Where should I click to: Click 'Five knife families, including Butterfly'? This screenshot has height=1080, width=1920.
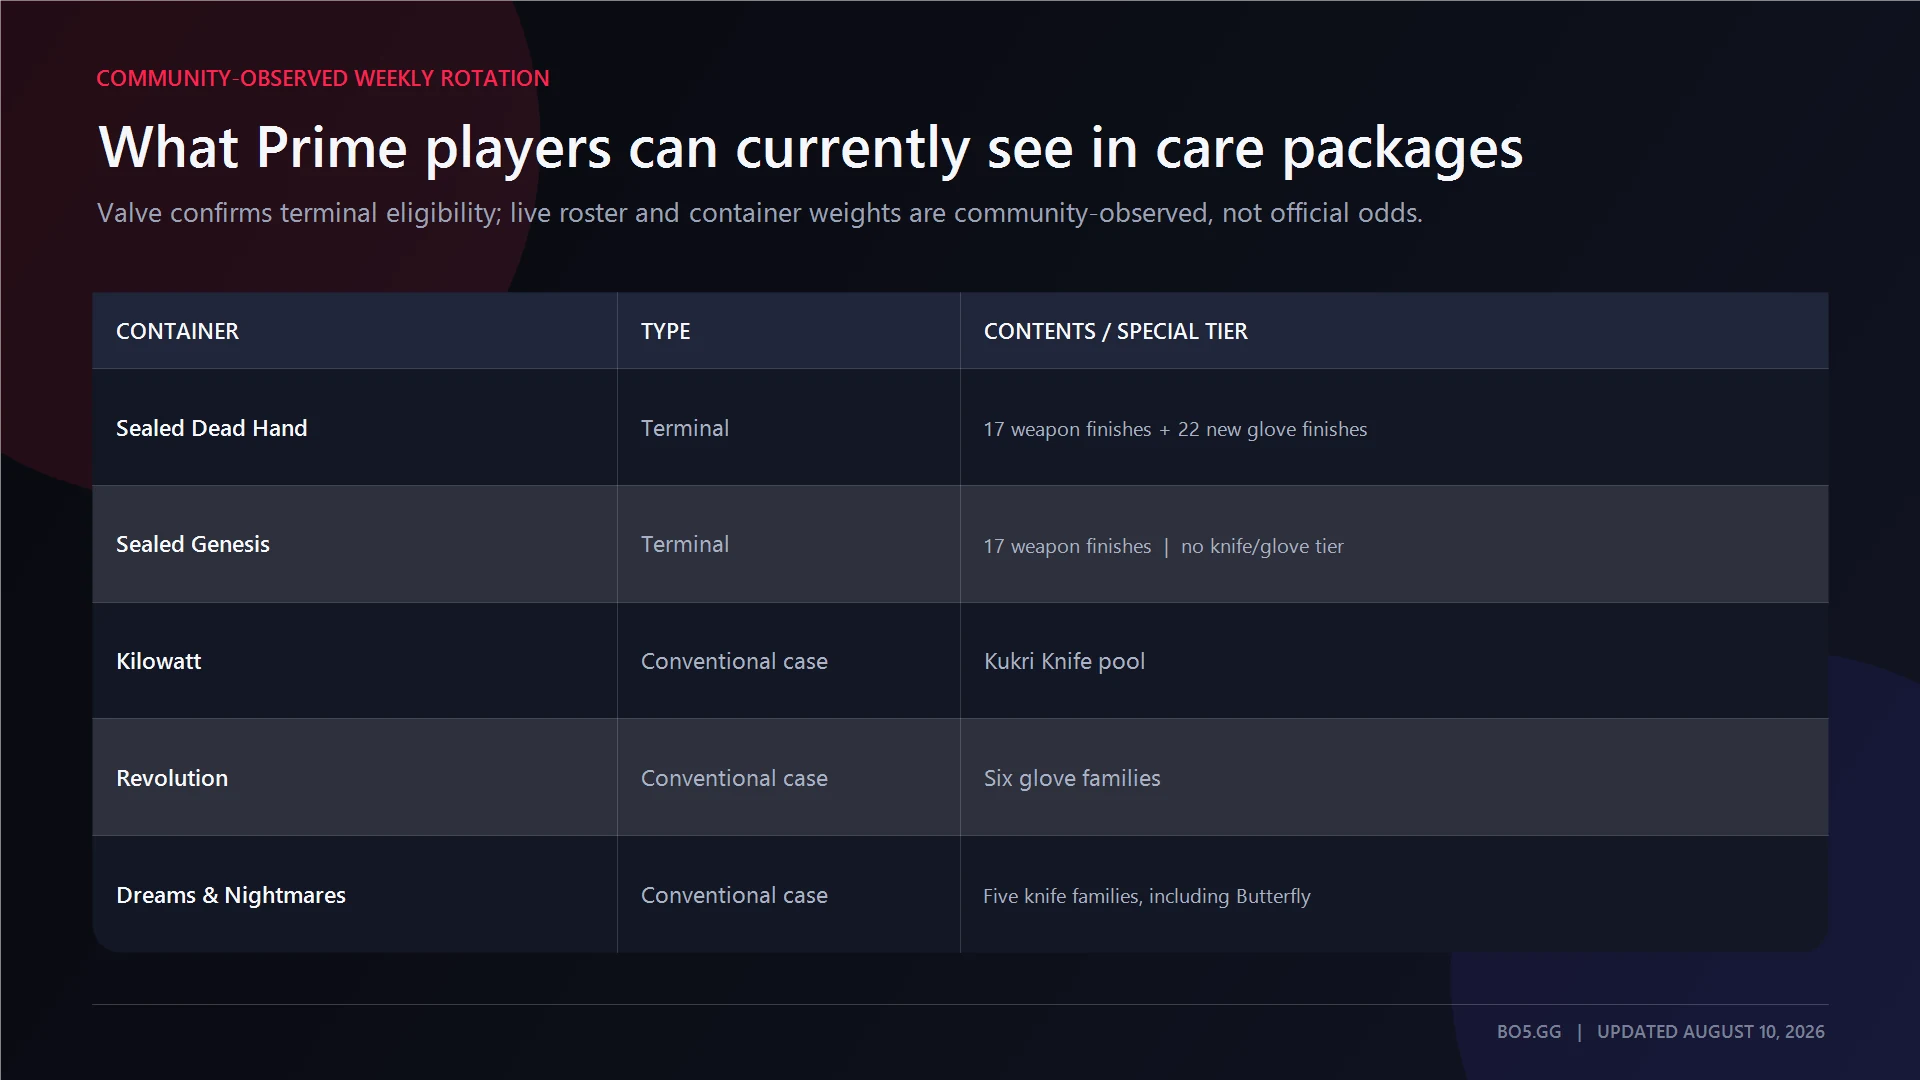(x=1146, y=896)
